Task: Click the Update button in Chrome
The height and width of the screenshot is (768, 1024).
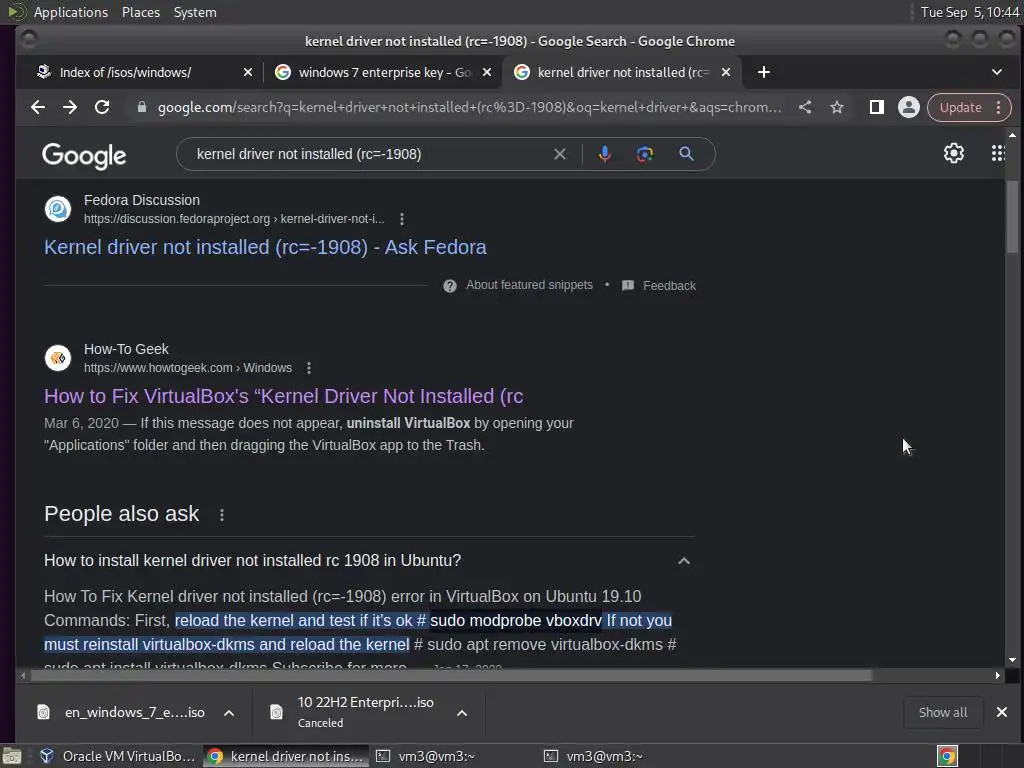Action: (960, 108)
